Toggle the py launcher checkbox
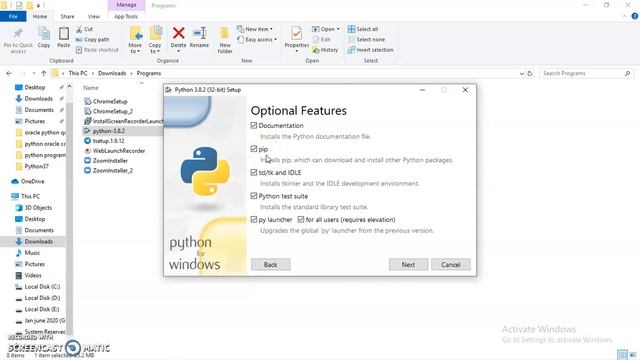 tap(254, 220)
